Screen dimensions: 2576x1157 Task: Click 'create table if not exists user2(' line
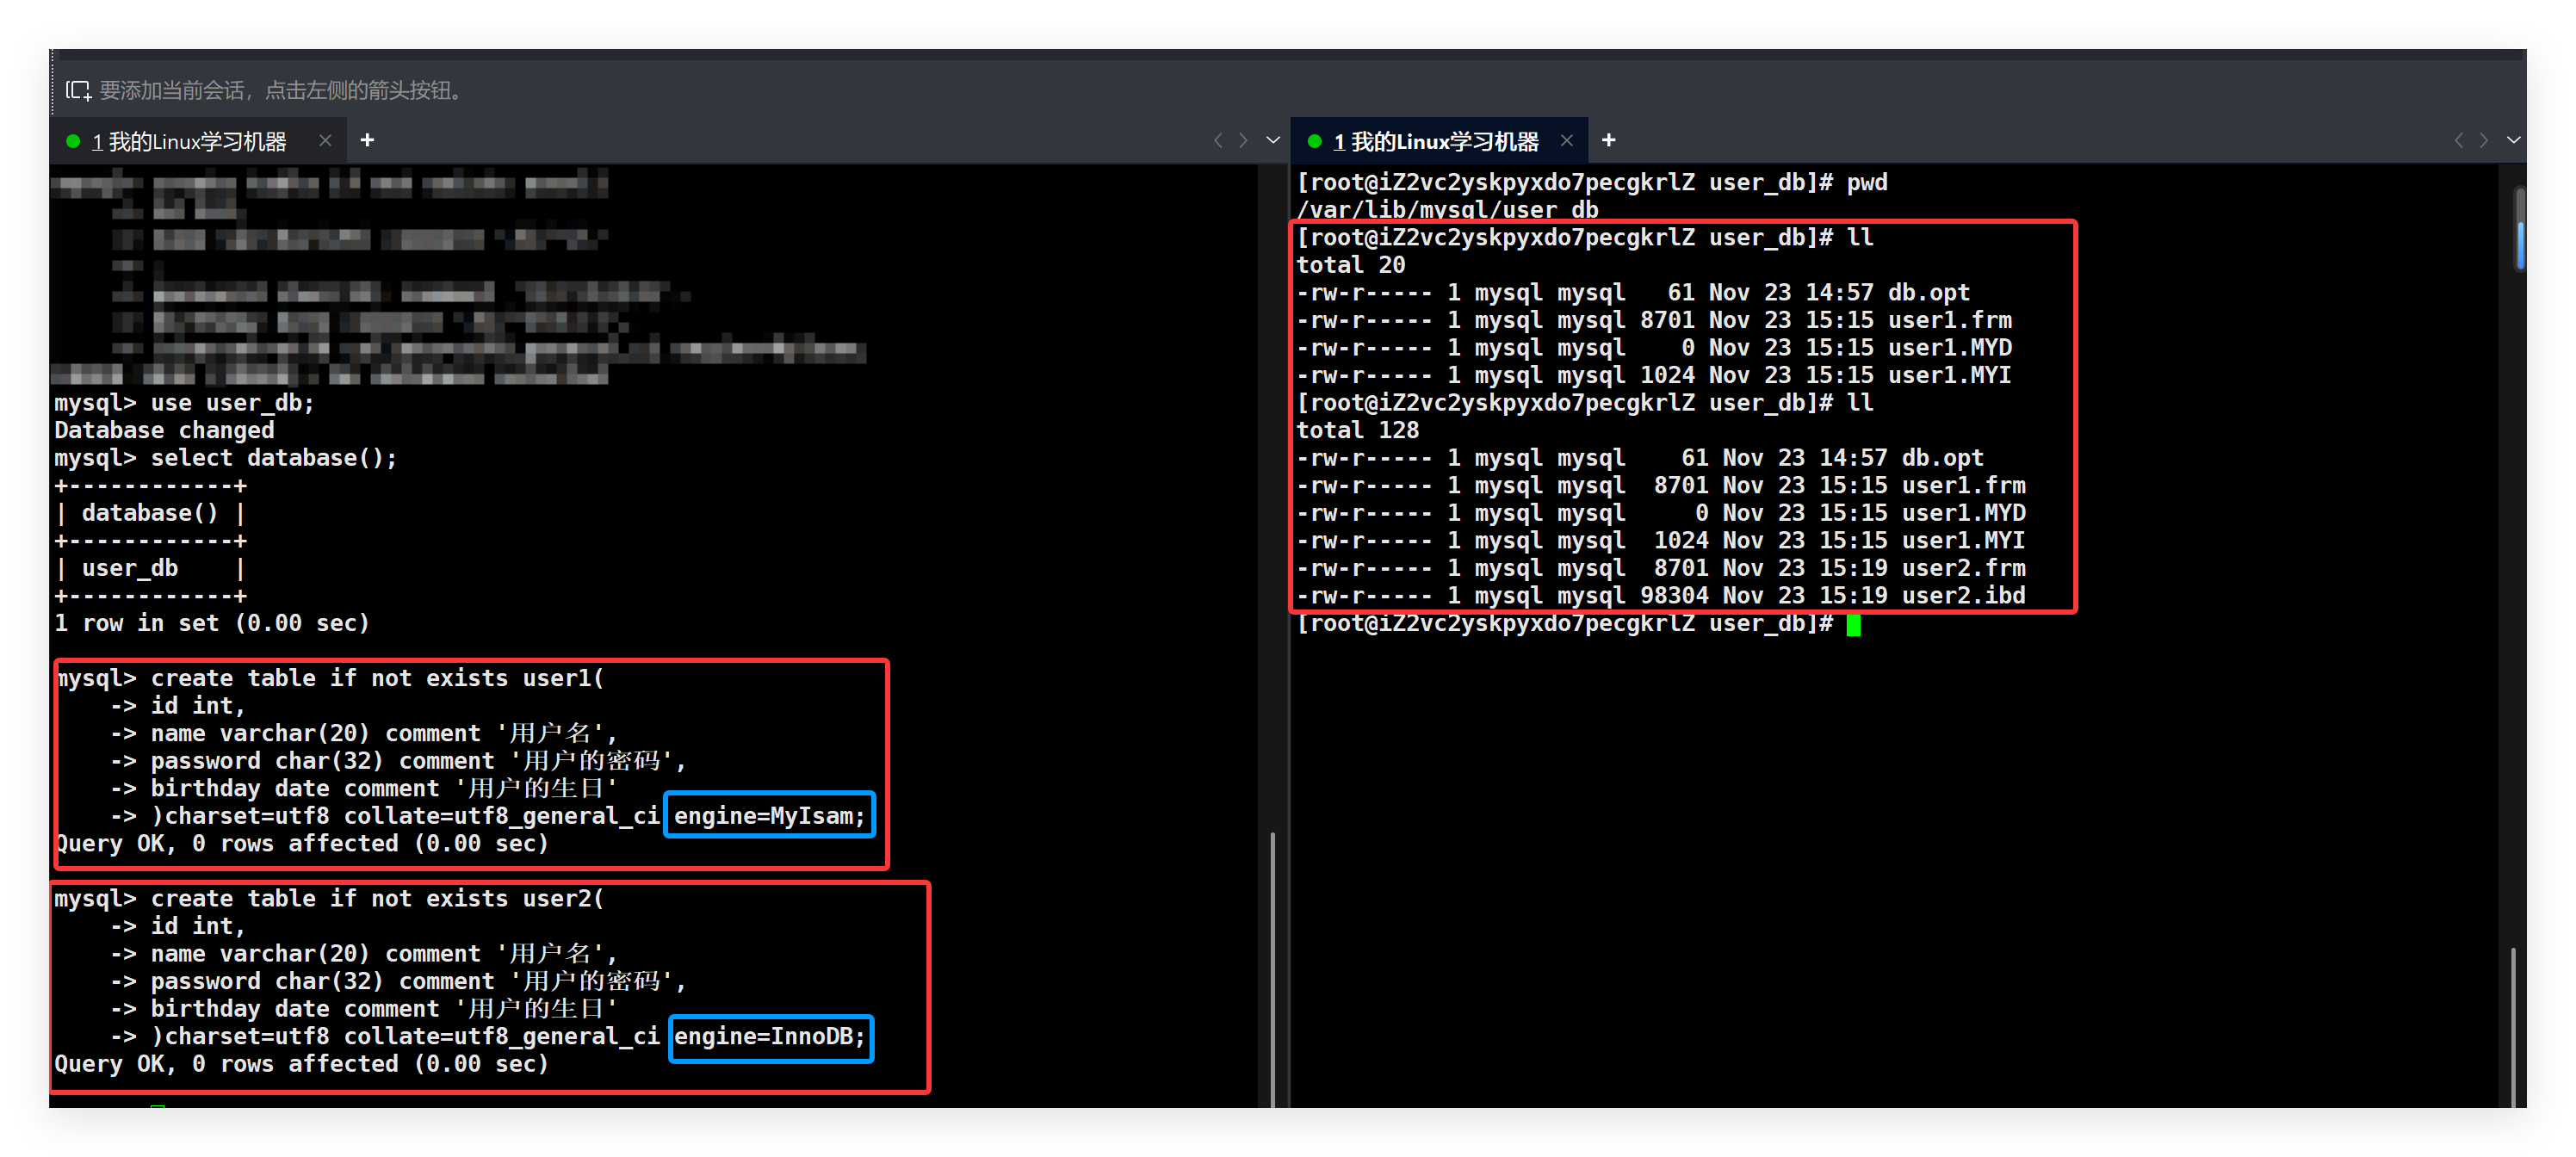pos(378,899)
